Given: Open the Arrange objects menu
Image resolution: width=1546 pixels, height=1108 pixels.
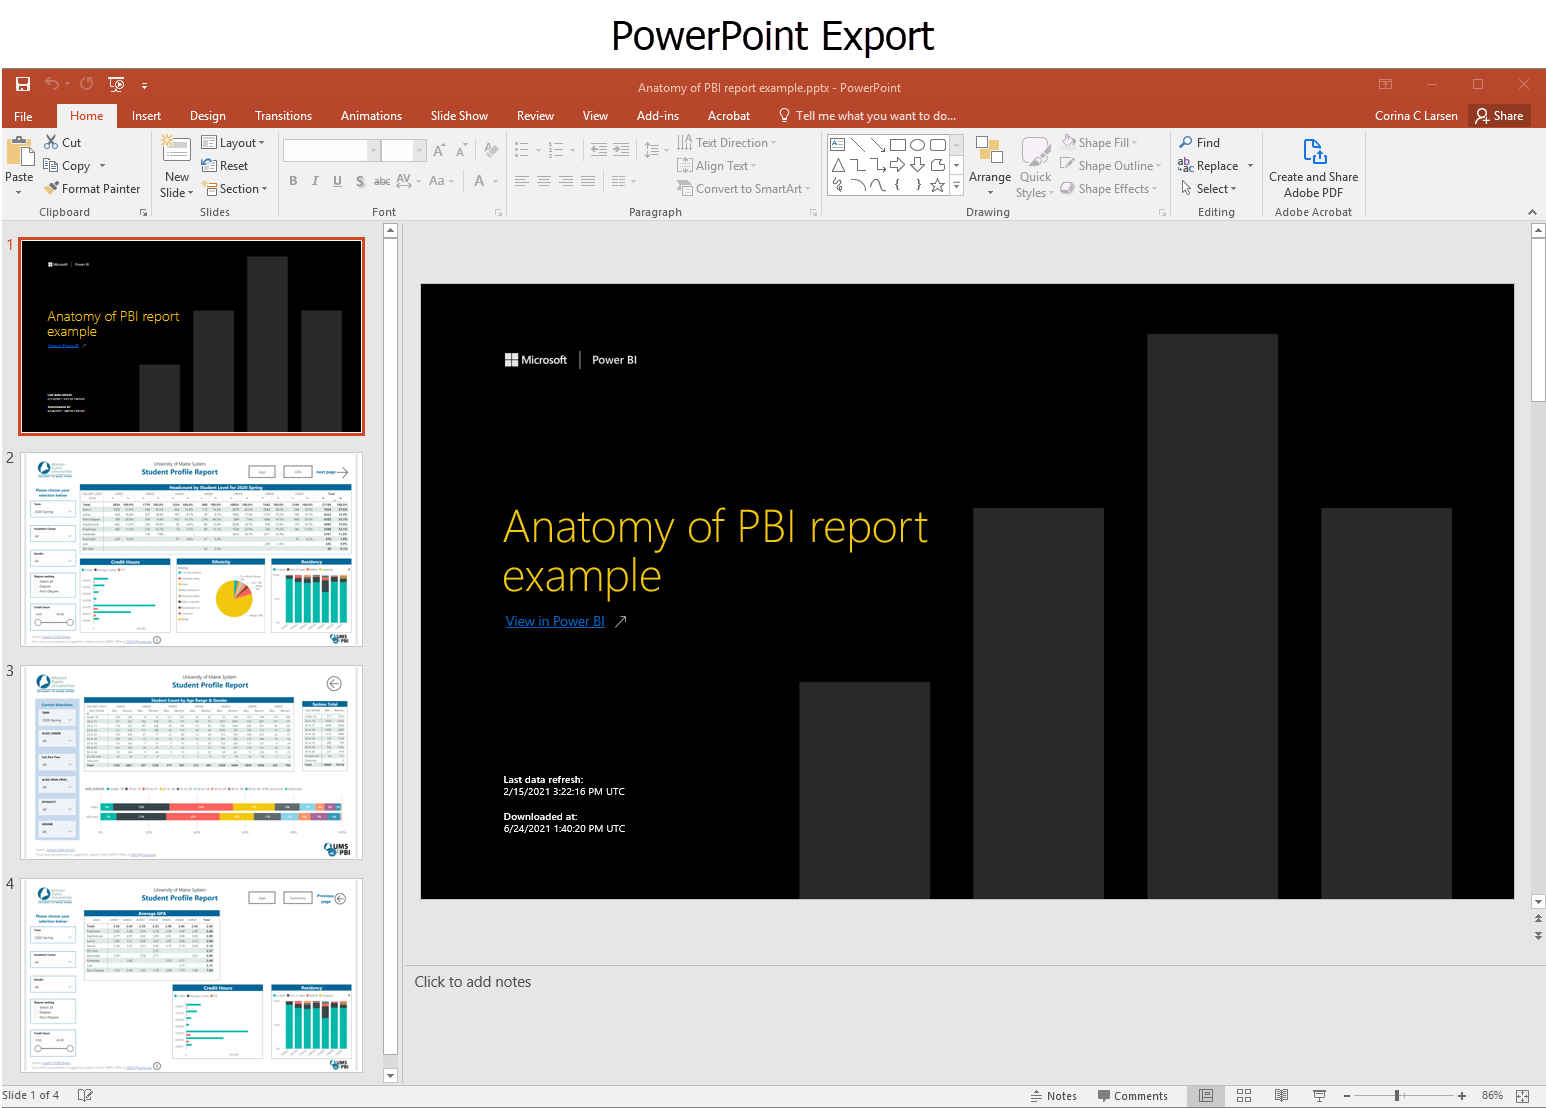Looking at the screenshot, I should tap(990, 166).
